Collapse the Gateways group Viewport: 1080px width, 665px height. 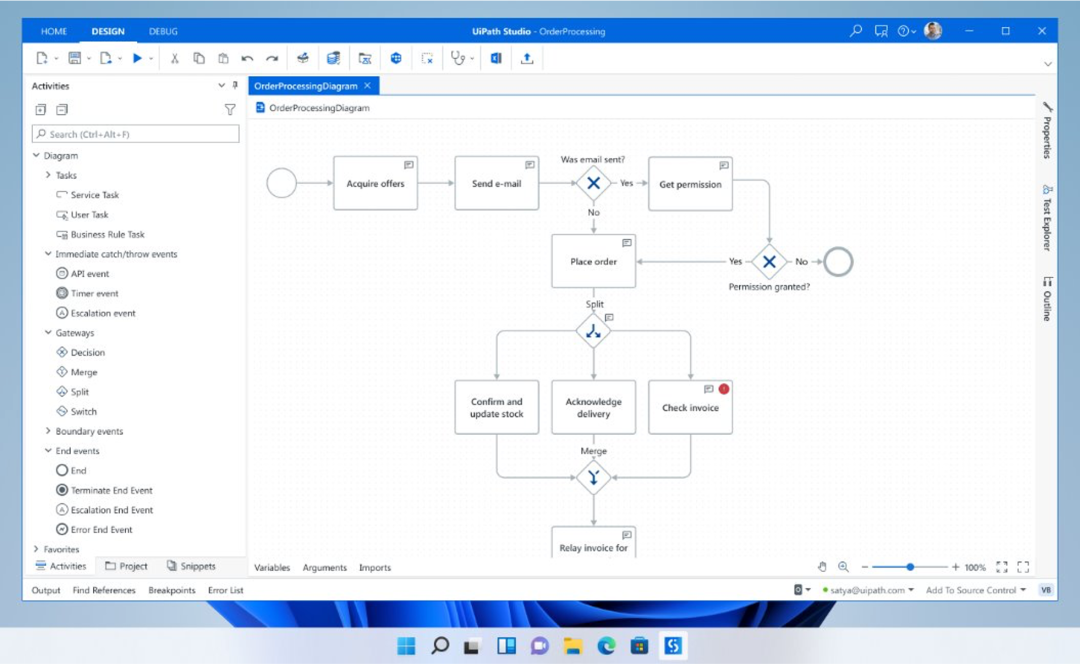point(48,333)
